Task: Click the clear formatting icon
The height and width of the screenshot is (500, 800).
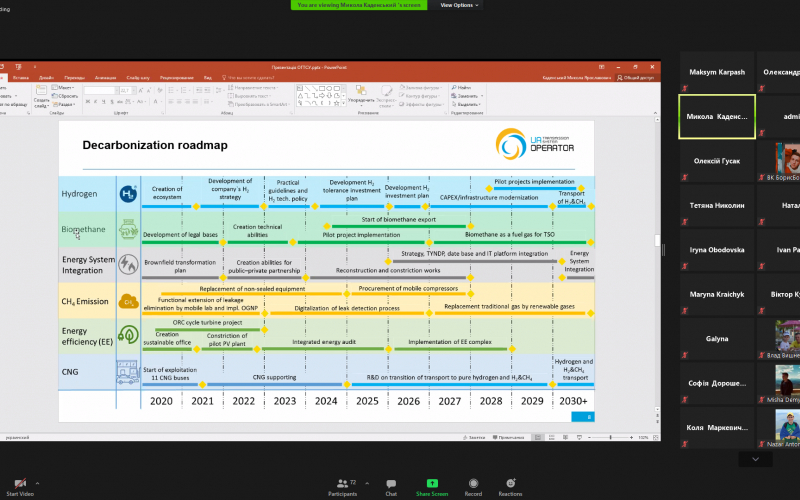Action: 160,90
